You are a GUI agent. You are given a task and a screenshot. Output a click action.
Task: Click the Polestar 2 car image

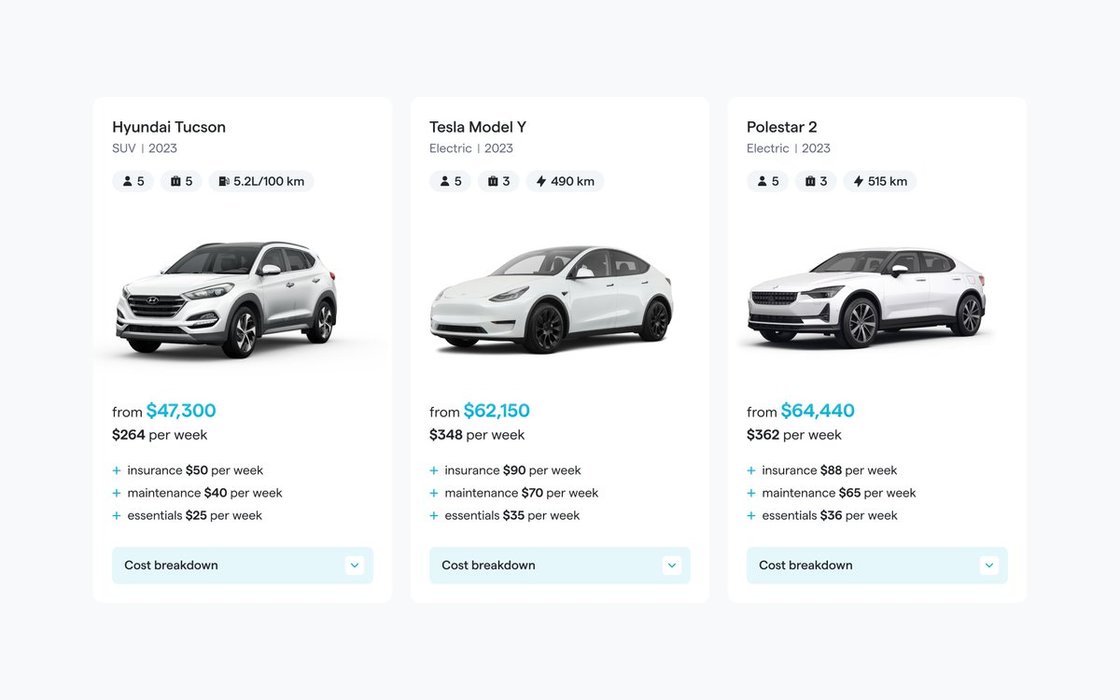point(866,298)
